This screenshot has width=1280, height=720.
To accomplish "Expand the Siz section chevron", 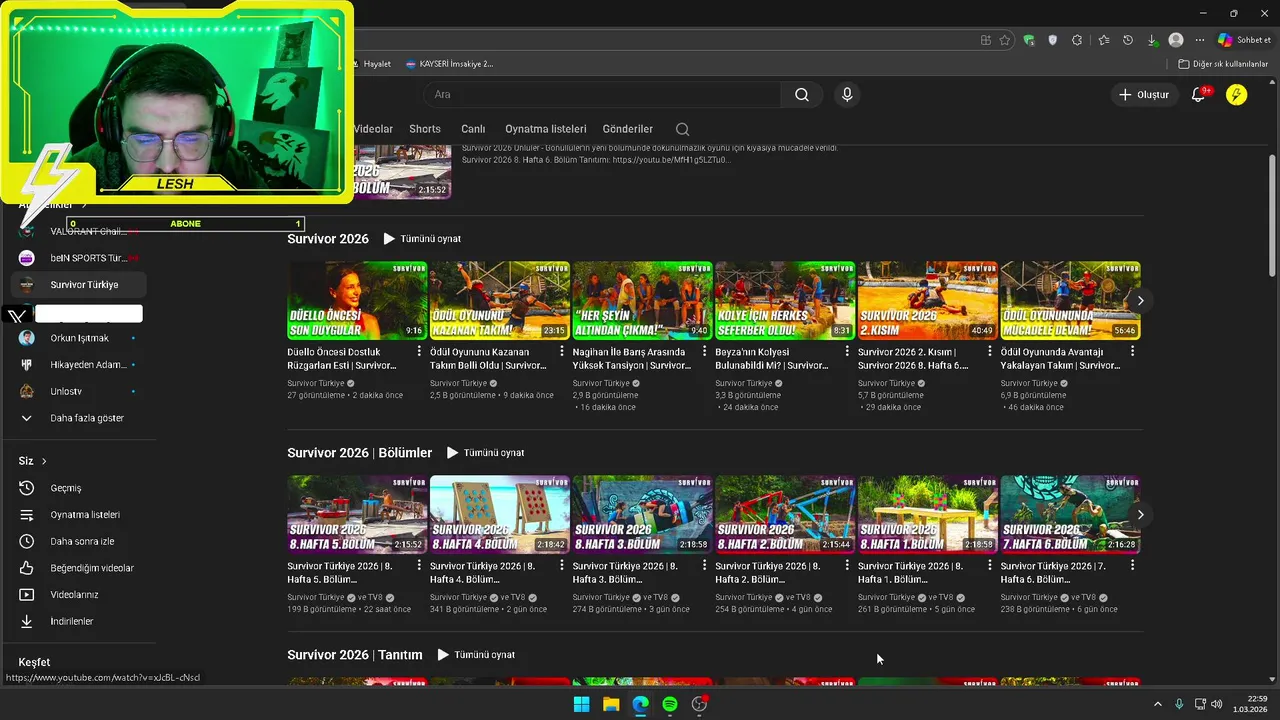I will (44, 461).
